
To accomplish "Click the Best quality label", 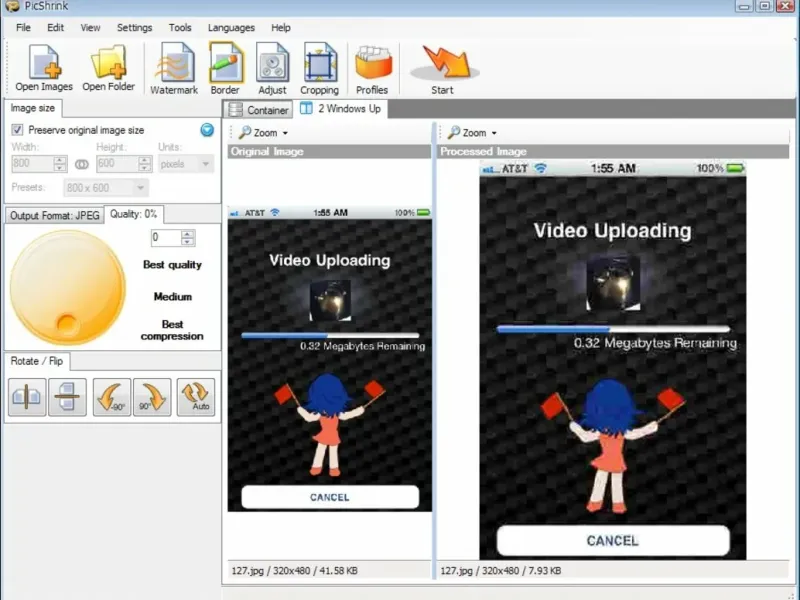I will pyautogui.click(x=172, y=265).
